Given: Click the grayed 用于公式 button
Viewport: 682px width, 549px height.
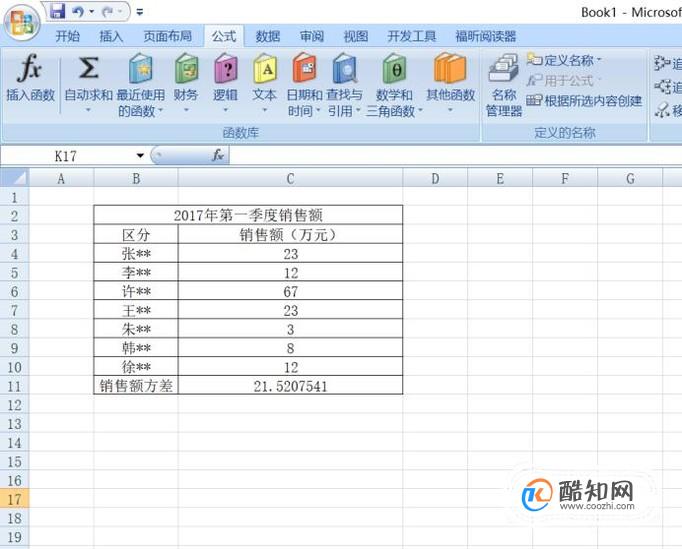Looking at the screenshot, I should [x=563, y=80].
